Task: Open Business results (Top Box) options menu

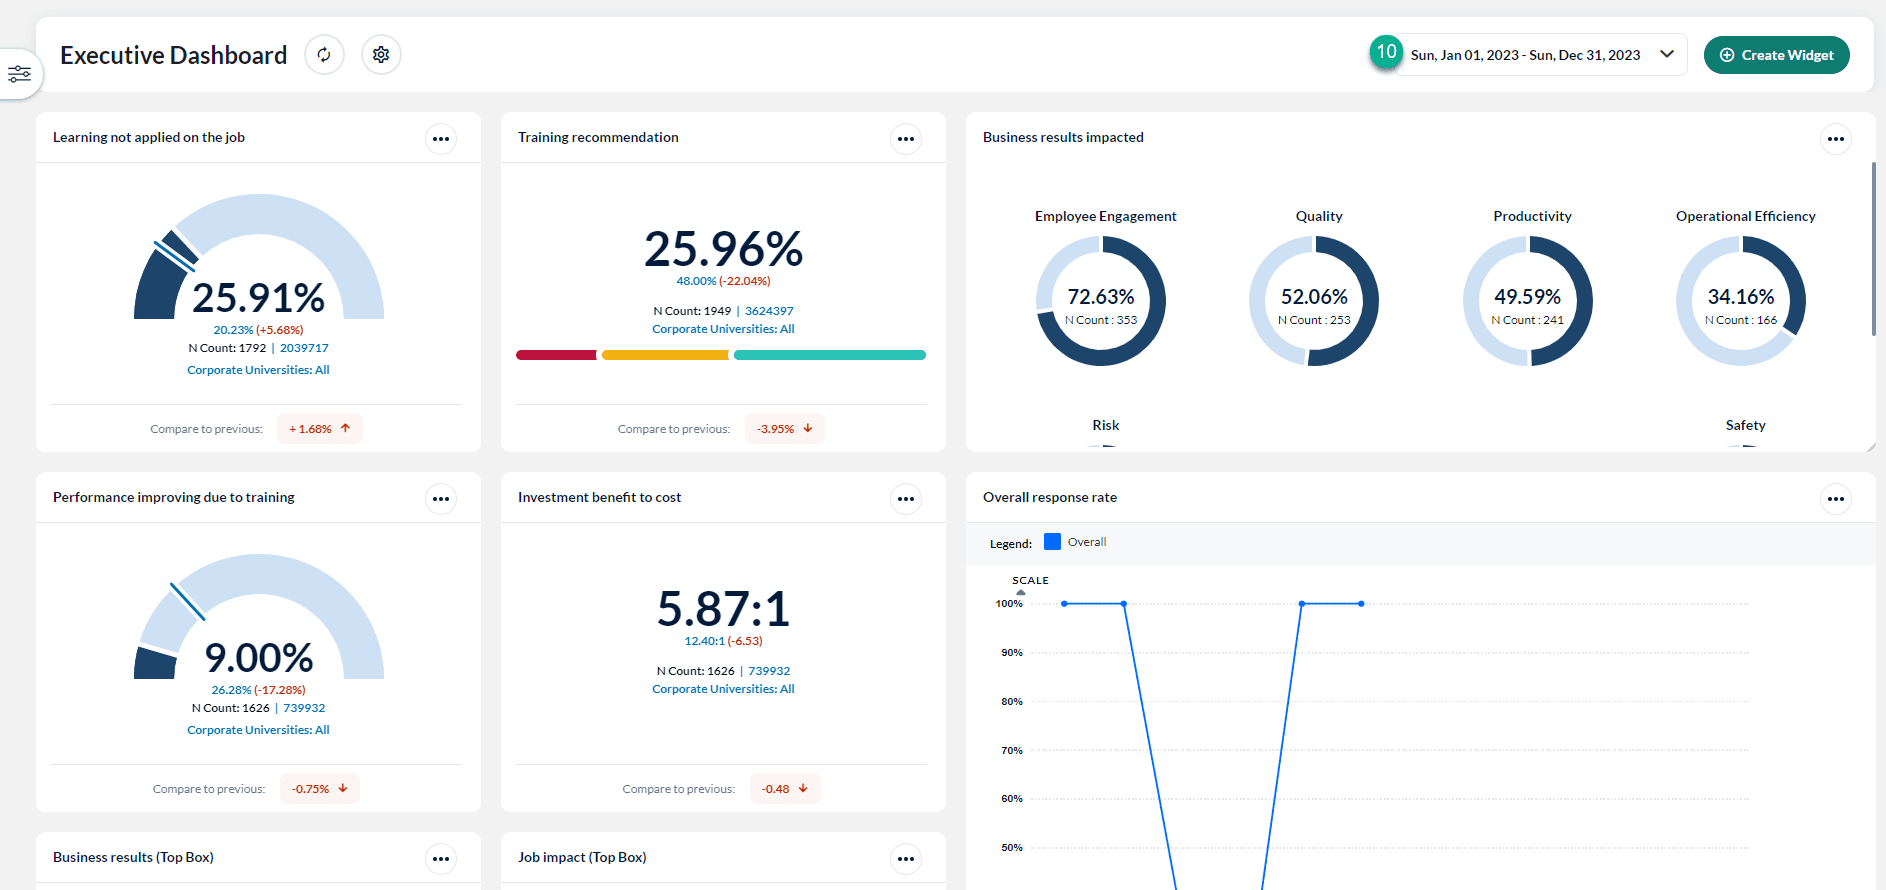Action: pyautogui.click(x=441, y=859)
